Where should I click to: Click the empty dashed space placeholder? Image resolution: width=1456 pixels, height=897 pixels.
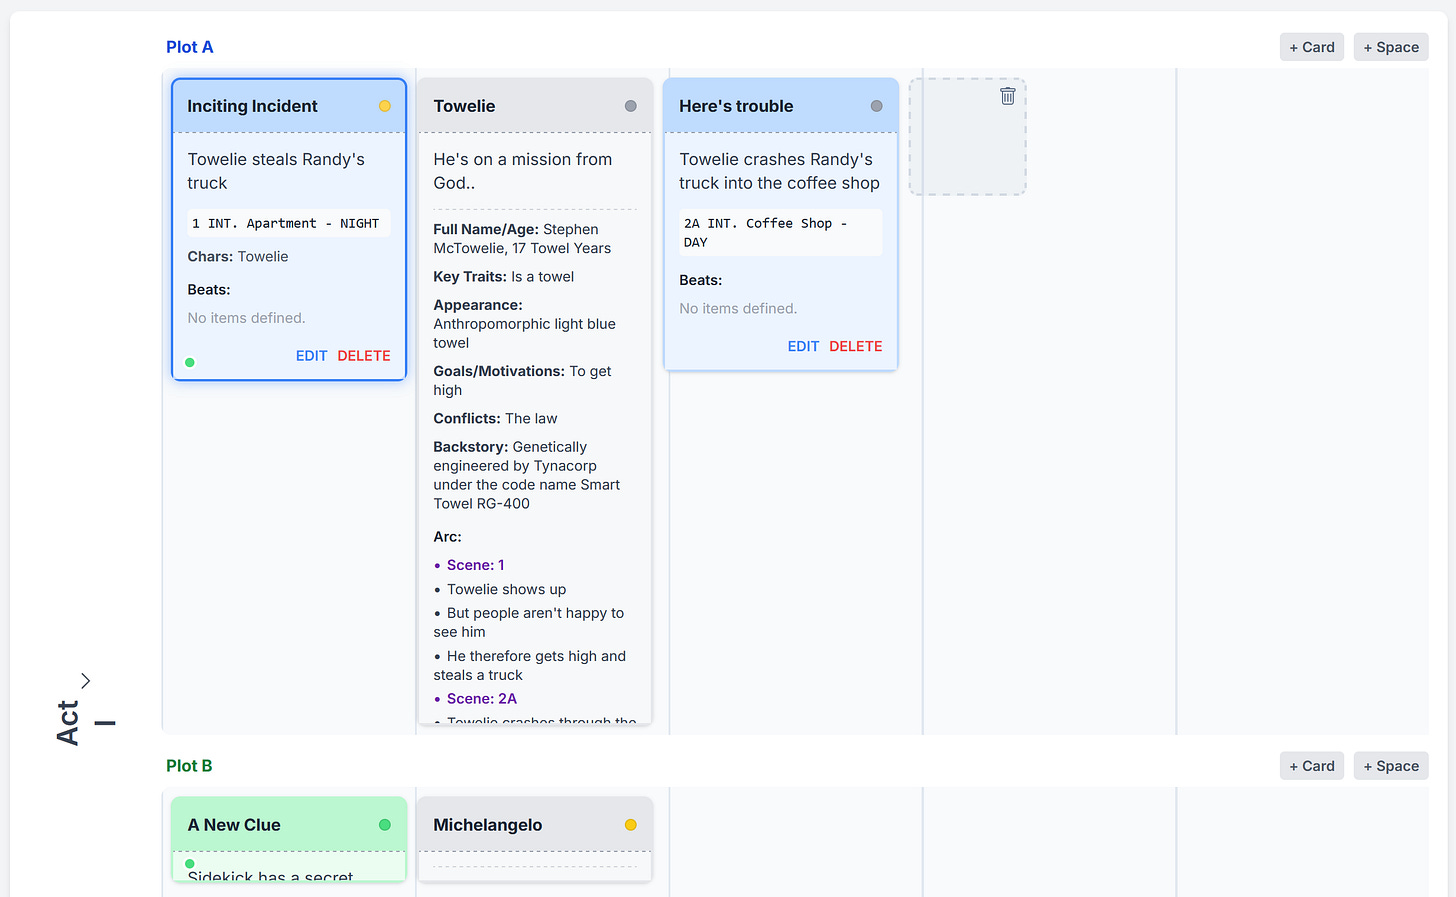click(x=967, y=137)
